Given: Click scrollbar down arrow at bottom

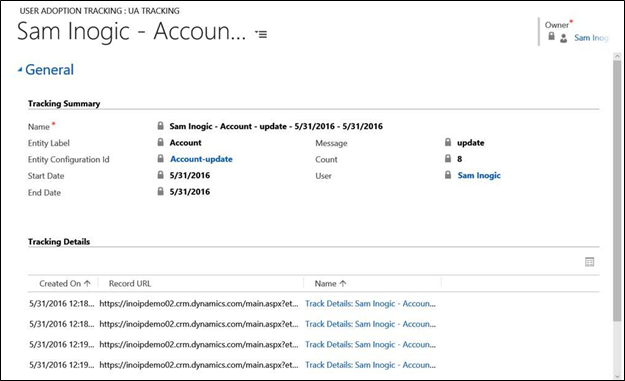Looking at the screenshot, I should [x=617, y=375].
